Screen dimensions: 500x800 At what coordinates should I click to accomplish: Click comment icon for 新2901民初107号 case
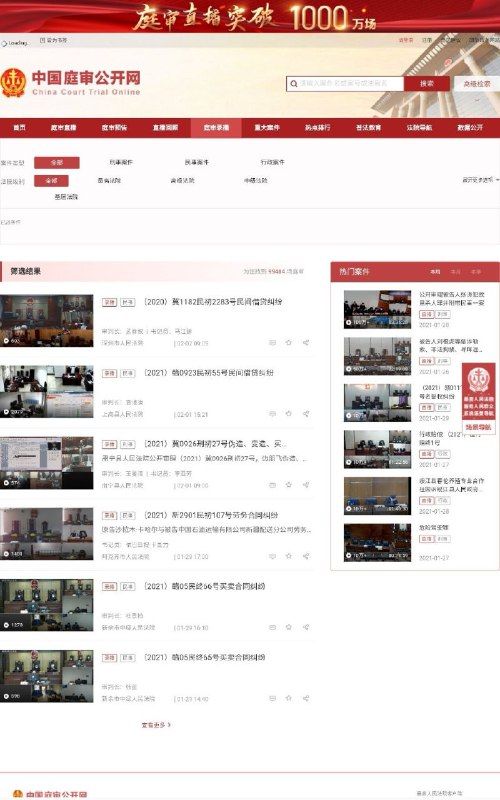coord(272,556)
